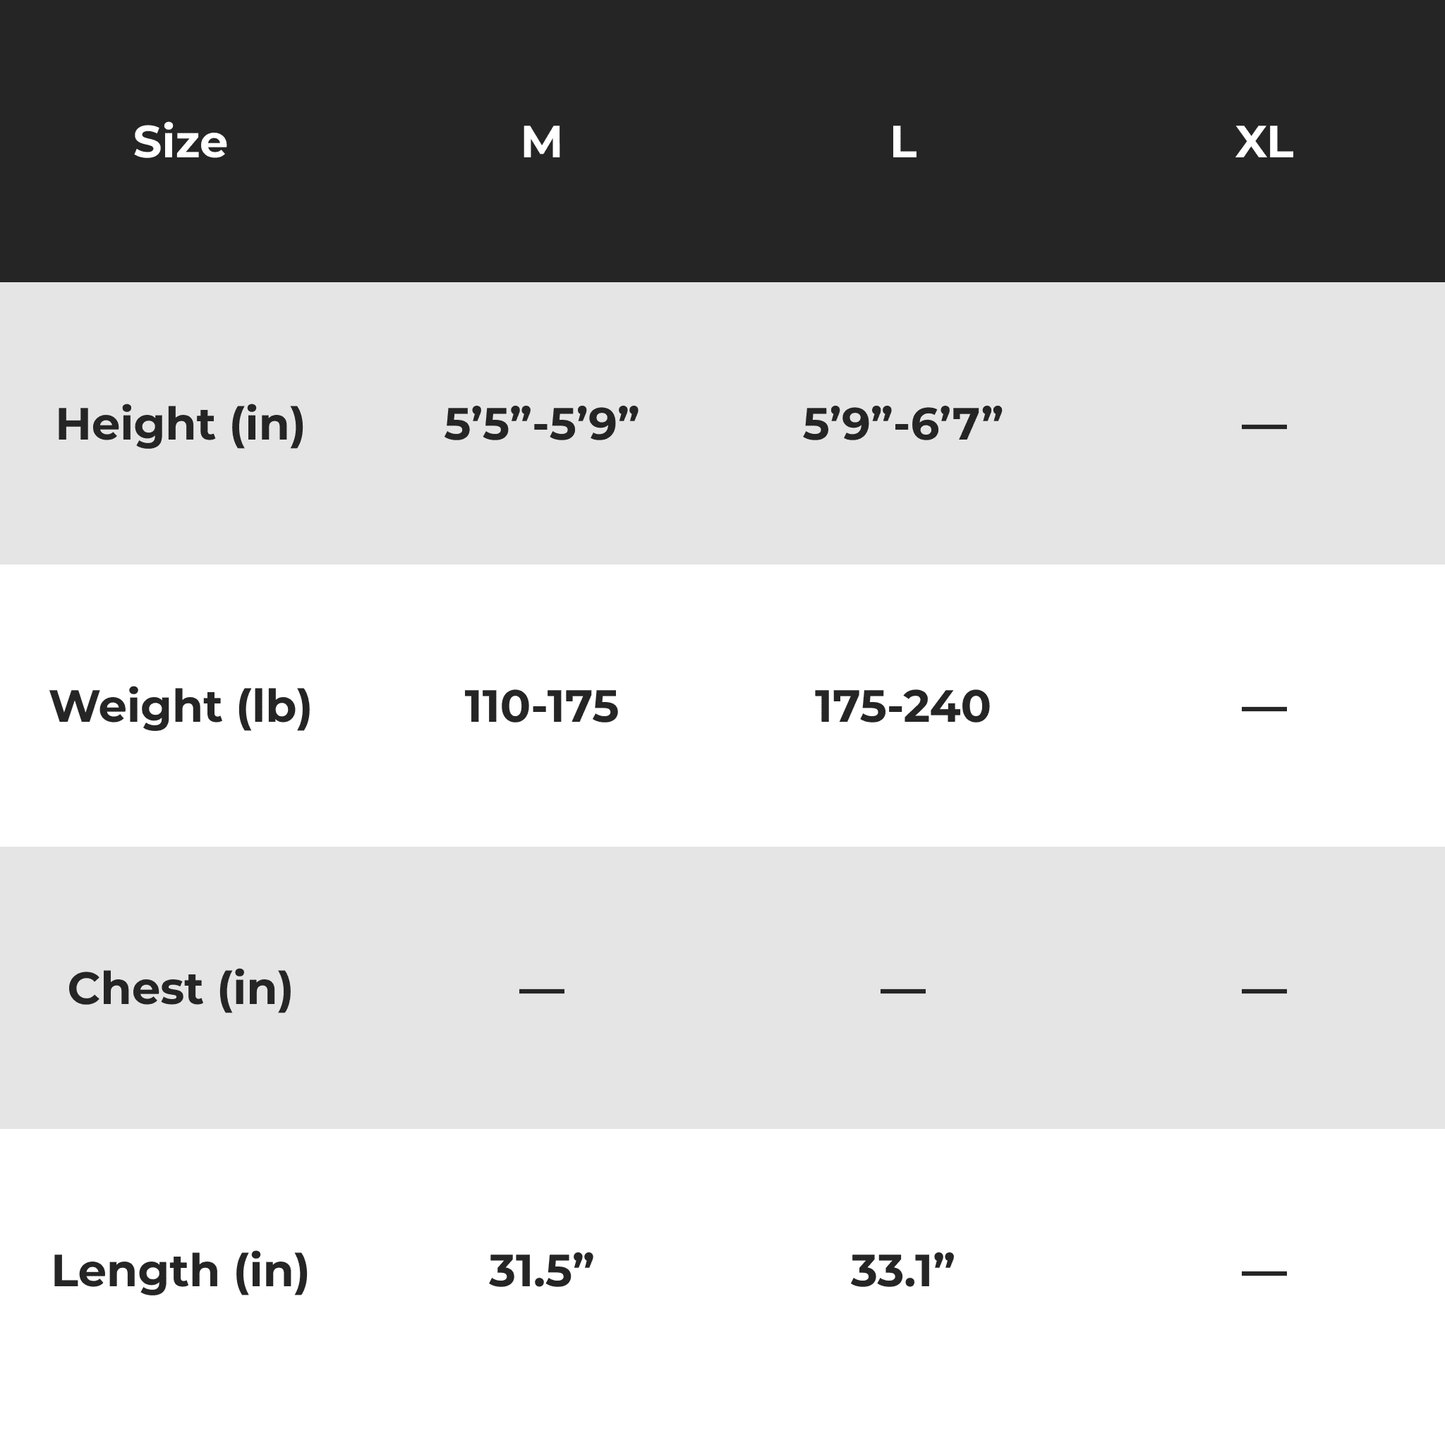Select the M size header

(541, 142)
